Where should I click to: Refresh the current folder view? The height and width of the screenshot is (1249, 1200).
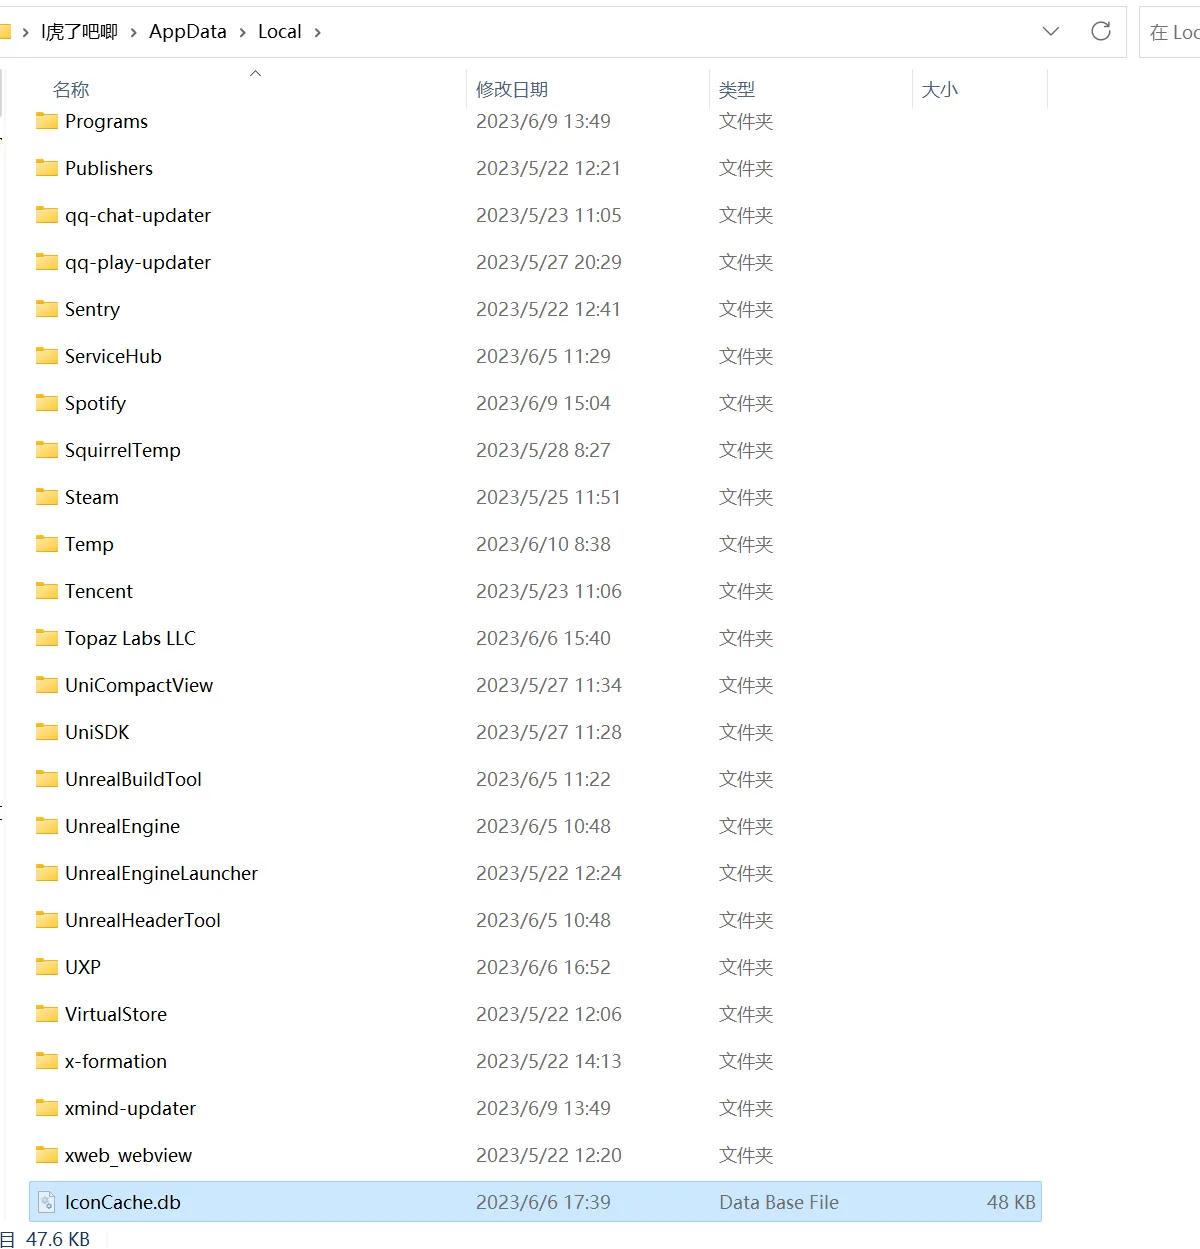pos(1101,31)
